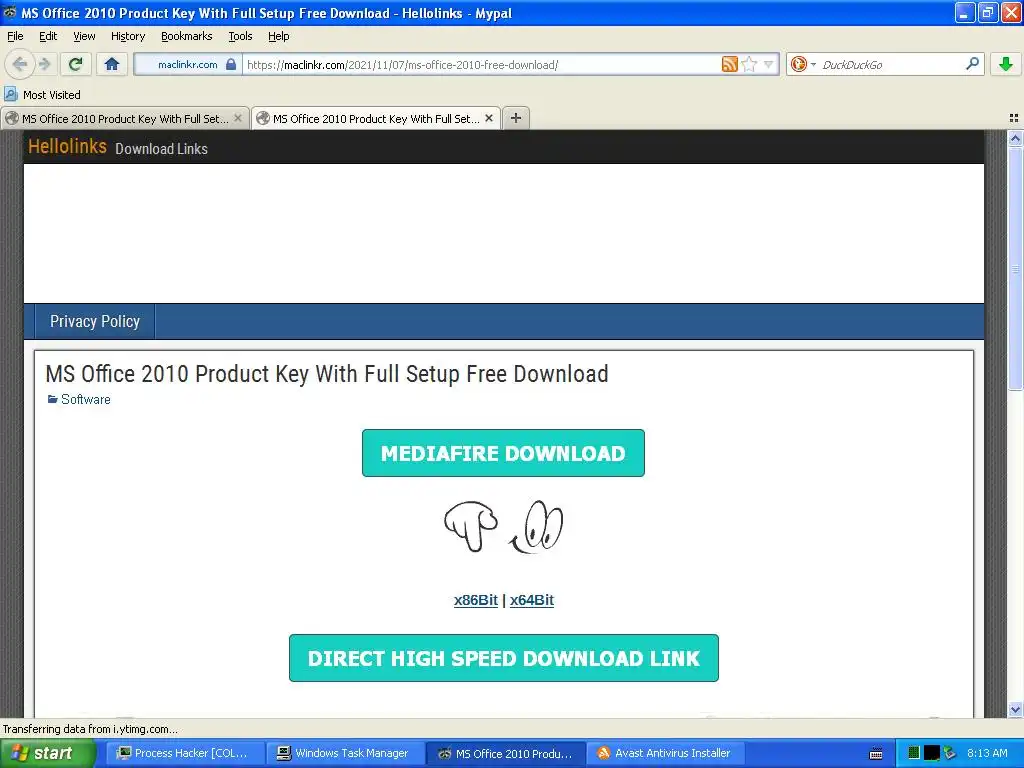Open a new tab with plus button
The height and width of the screenshot is (768, 1024).
click(516, 118)
